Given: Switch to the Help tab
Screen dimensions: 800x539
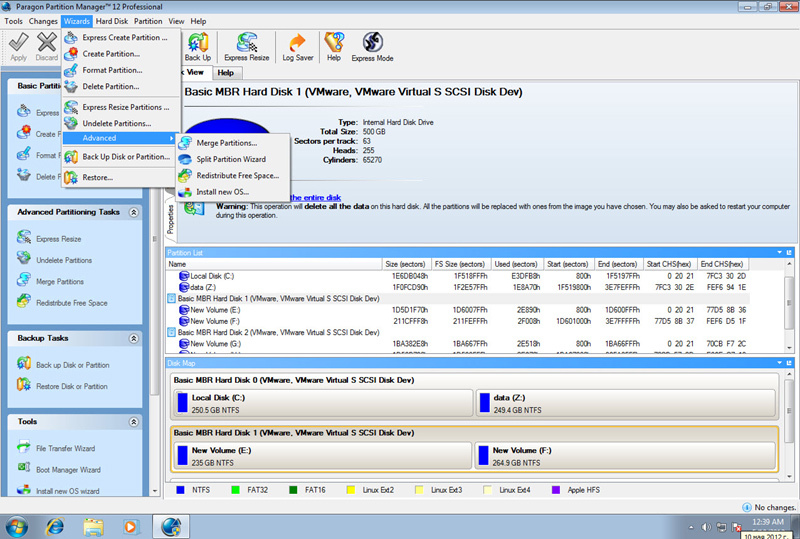Looking at the screenshot, I should pyautogui.click(x=226, y=73).
